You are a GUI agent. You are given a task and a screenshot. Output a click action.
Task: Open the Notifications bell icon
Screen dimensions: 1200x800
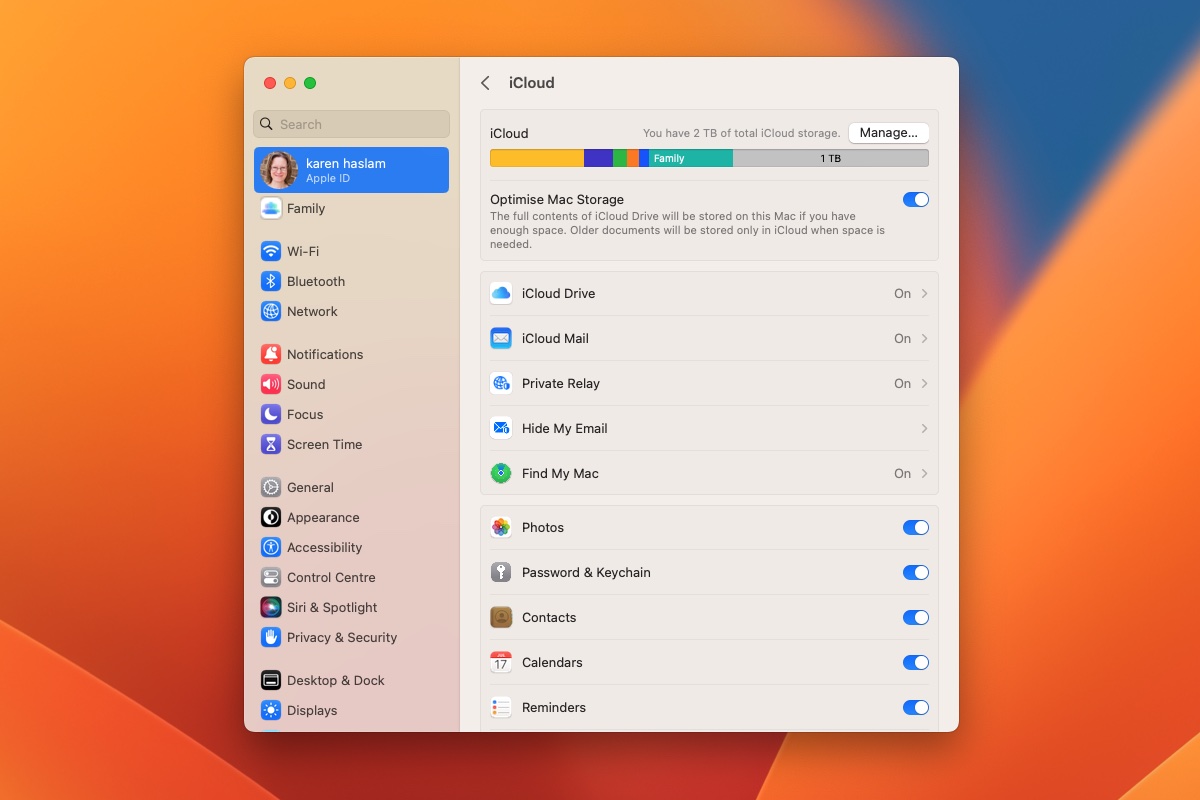271,354
